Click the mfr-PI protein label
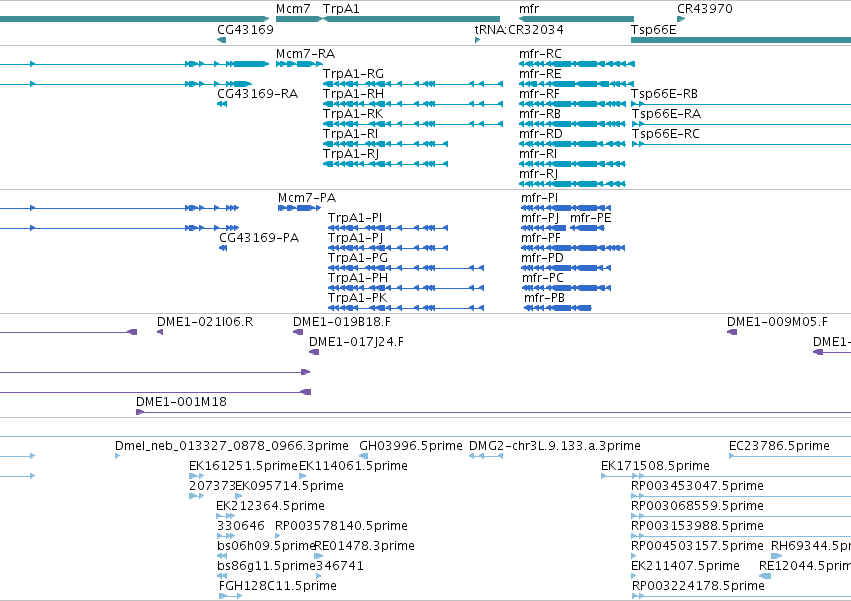 point(539,198)
